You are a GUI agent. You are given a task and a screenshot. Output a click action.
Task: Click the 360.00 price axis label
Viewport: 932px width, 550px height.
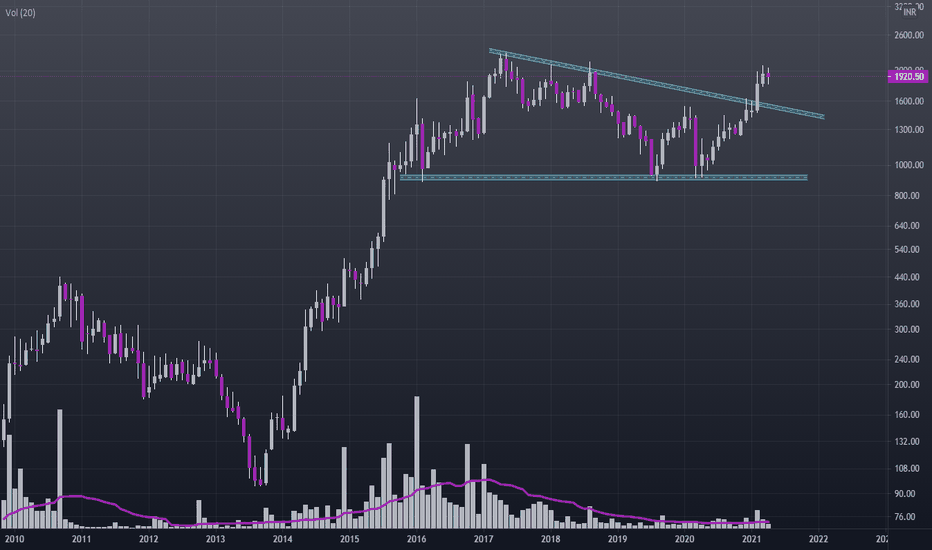[907, 304]
